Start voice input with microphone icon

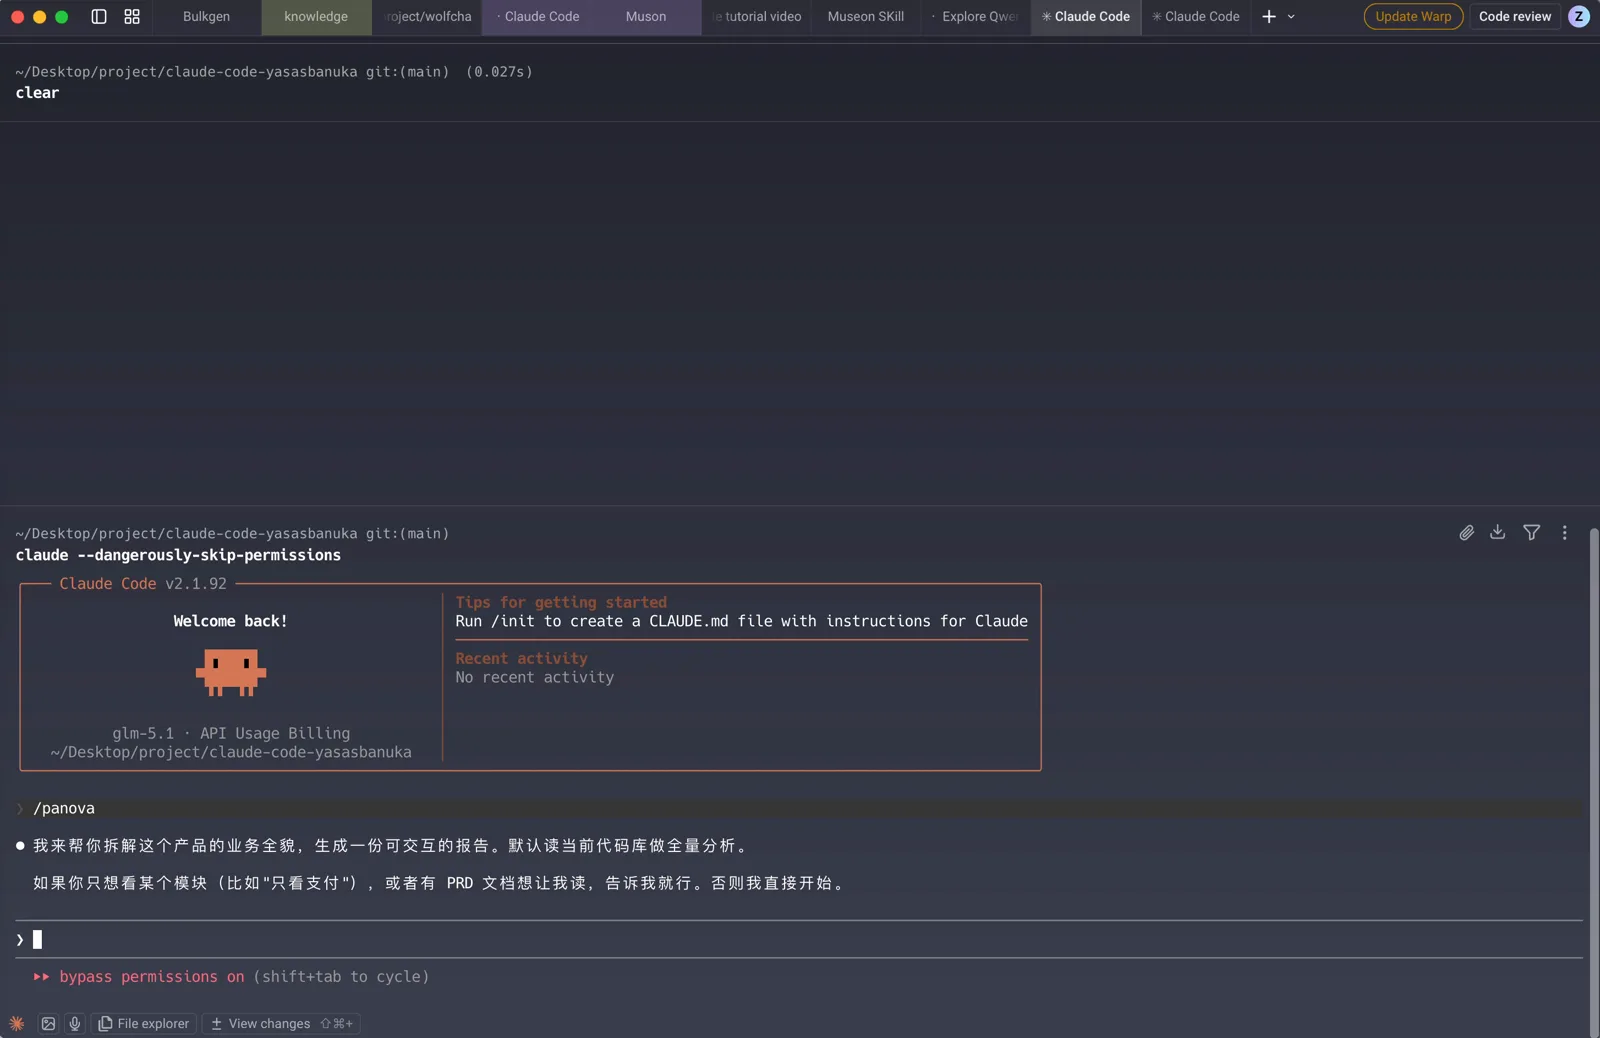[75, 1023]
